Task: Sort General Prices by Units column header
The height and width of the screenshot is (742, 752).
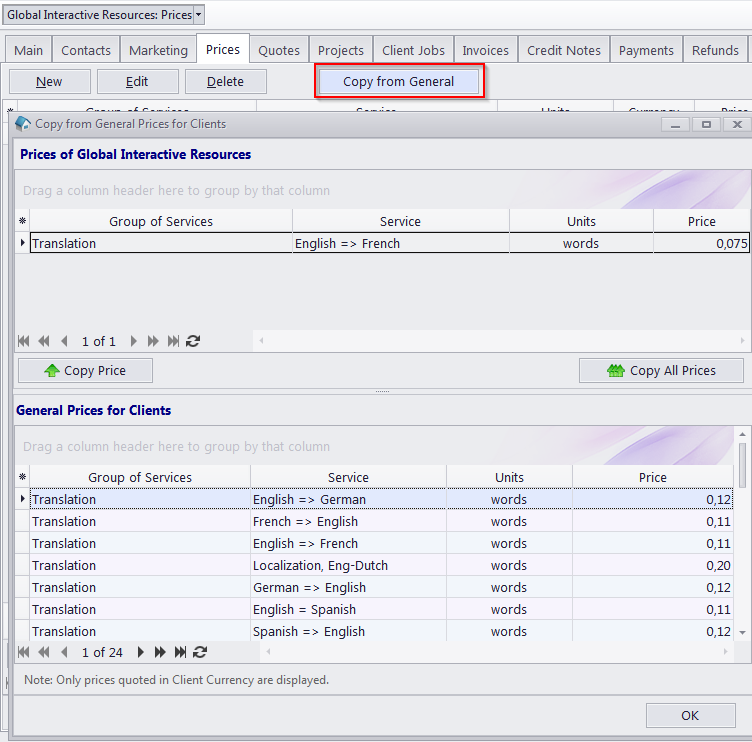Action: (x=509, y=477)
